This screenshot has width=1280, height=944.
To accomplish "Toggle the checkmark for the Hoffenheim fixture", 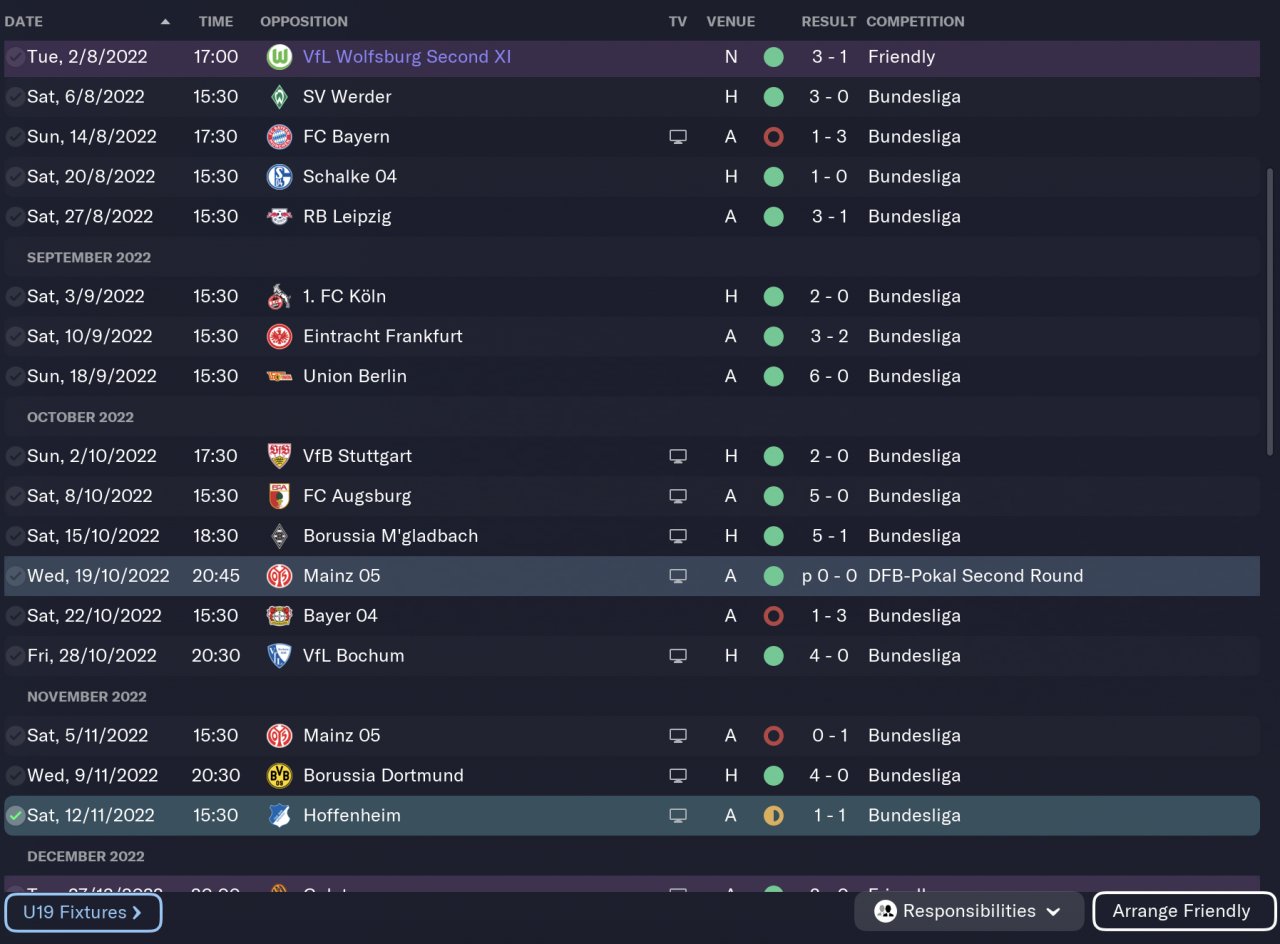I will [x=15, y=816].
